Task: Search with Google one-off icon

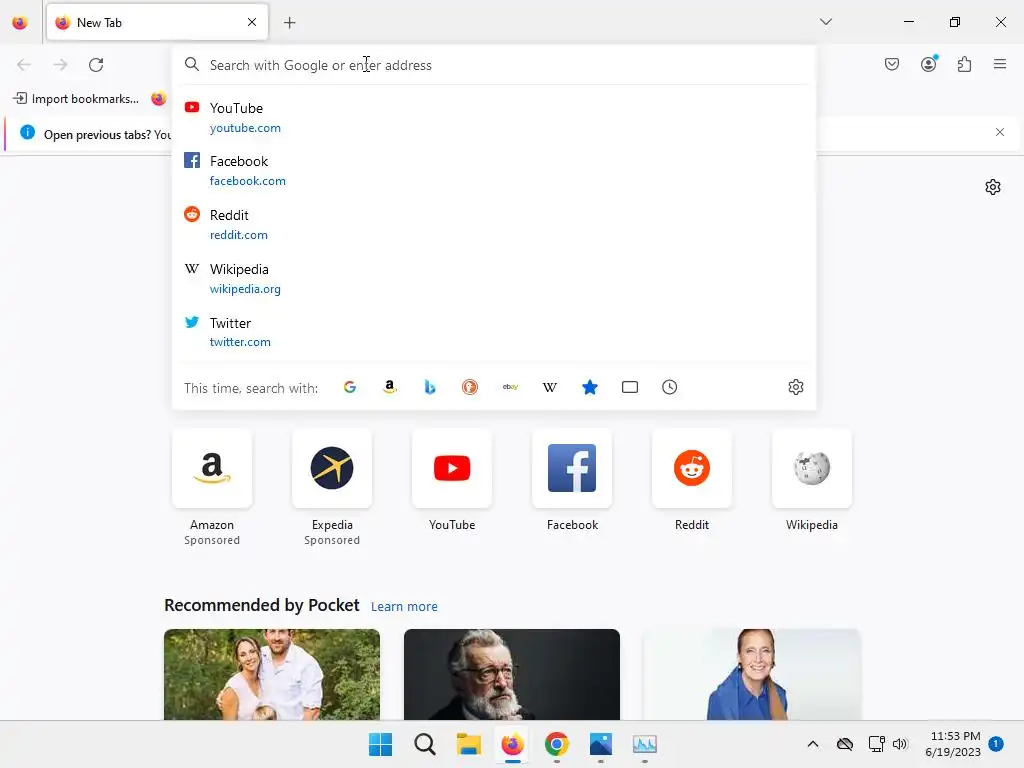Action: 350,387
